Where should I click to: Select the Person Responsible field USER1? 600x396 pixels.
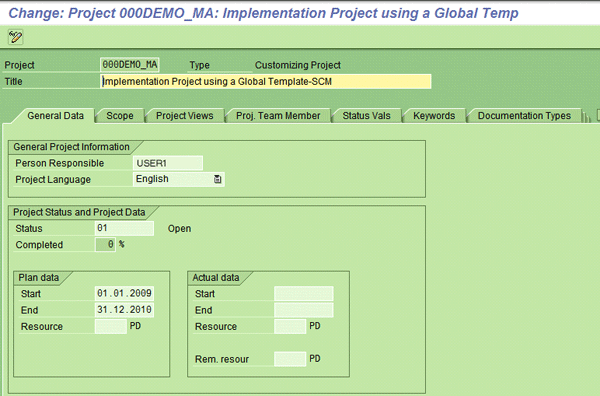tap(168, 163)
